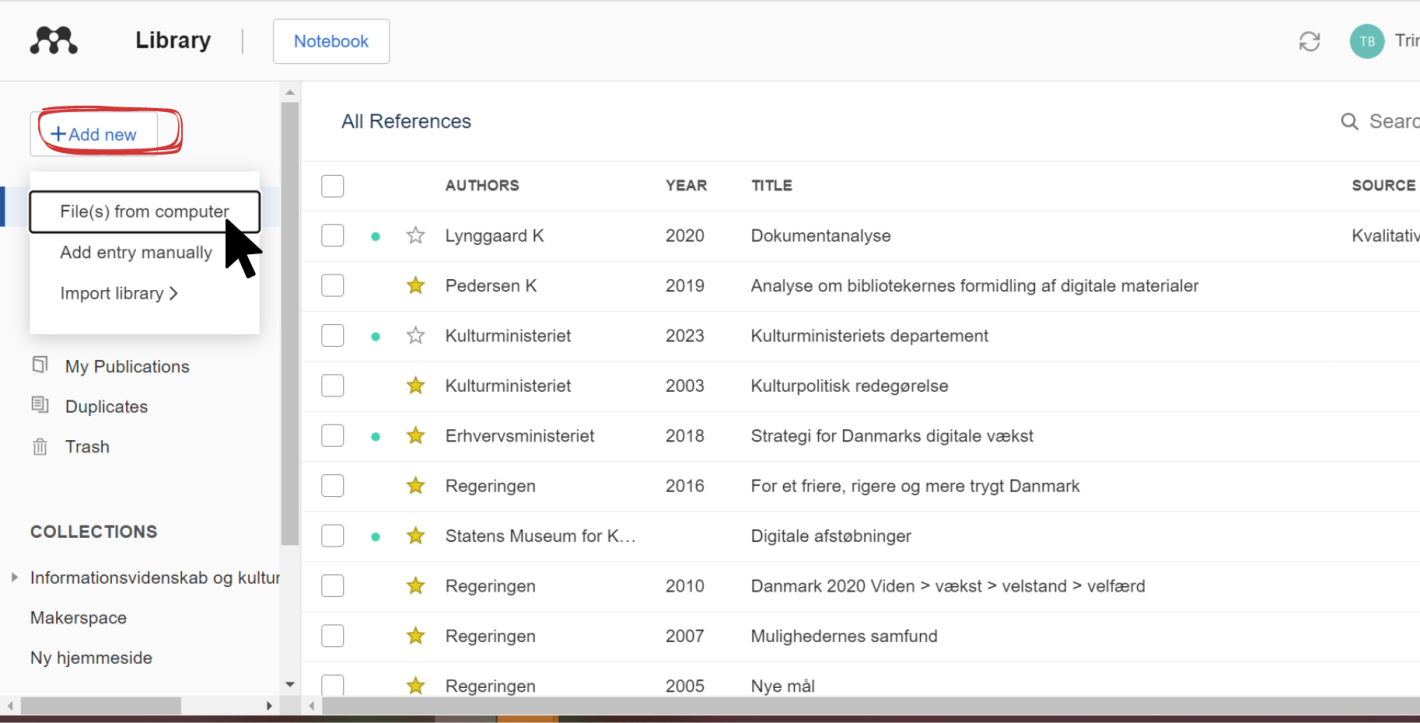
Task: Check the Regeringen 2007 row checkbox
Action: coord(333,636)
